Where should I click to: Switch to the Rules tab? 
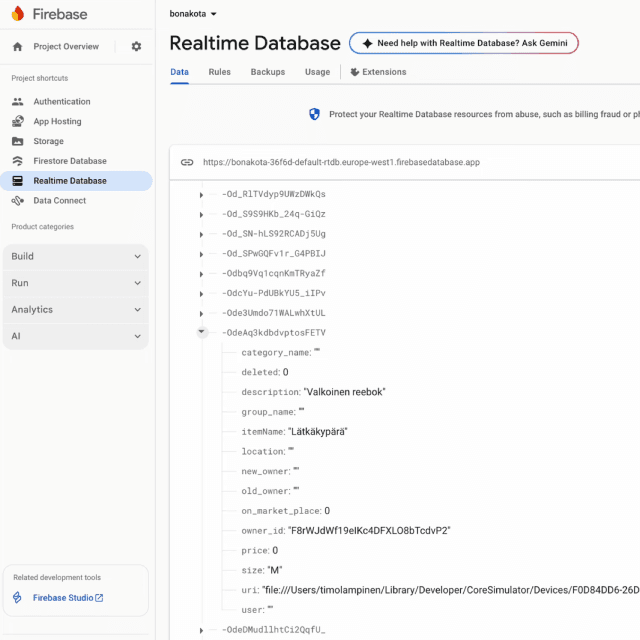pos(220,72)
